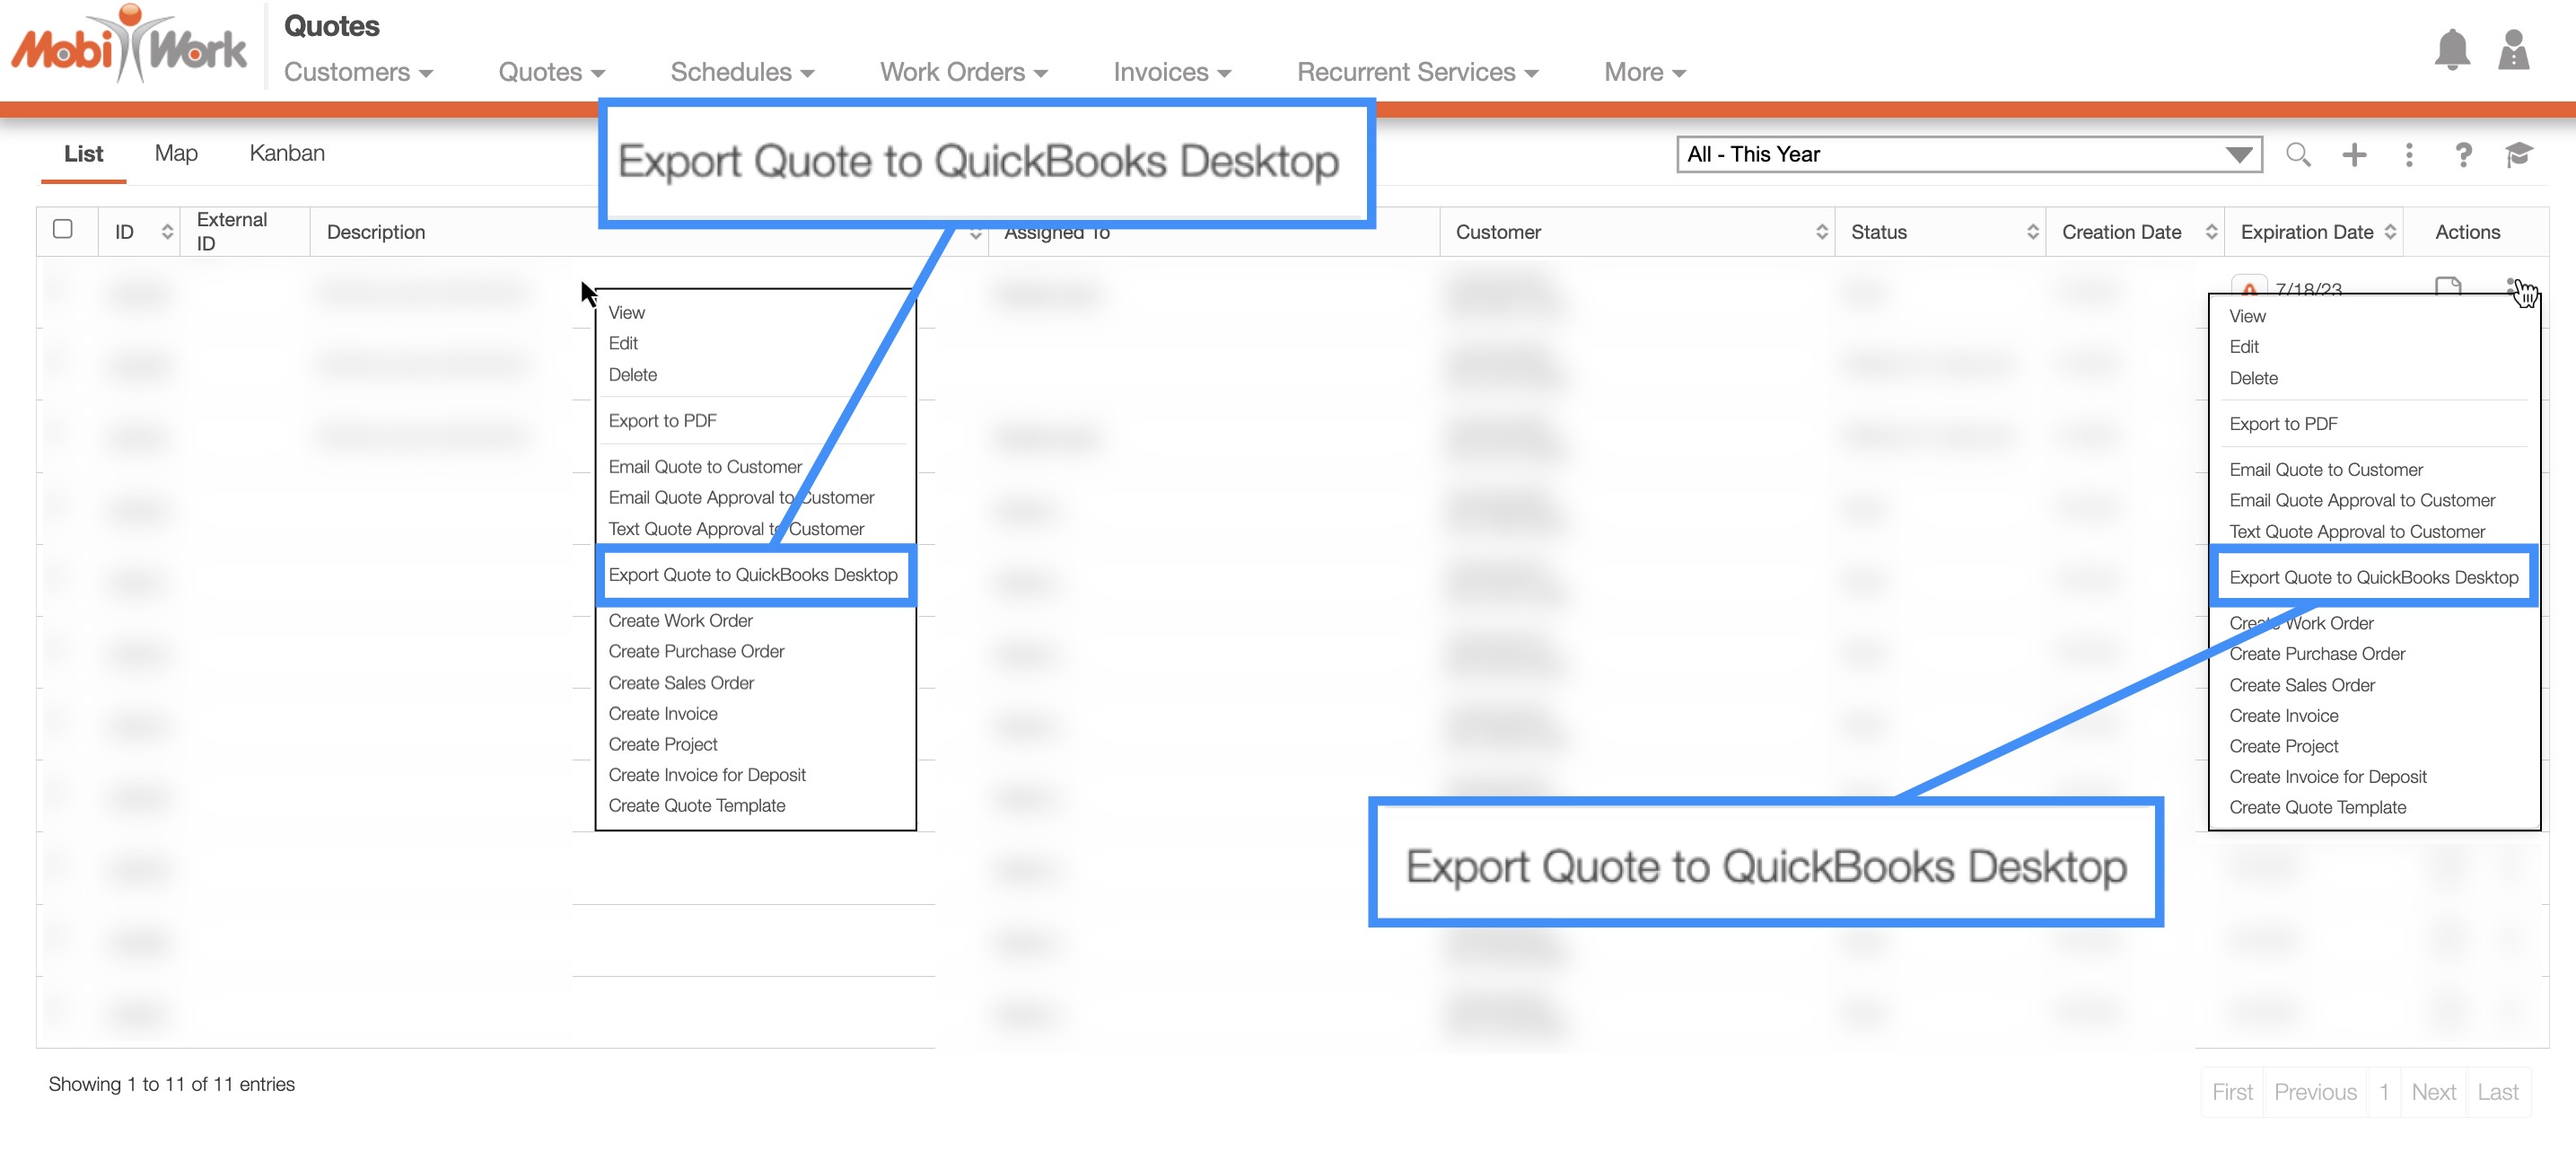The width and height of the screenshot is (2576, 1151).
Task: Switch to the Kanban tab
Action: [287, 153]
